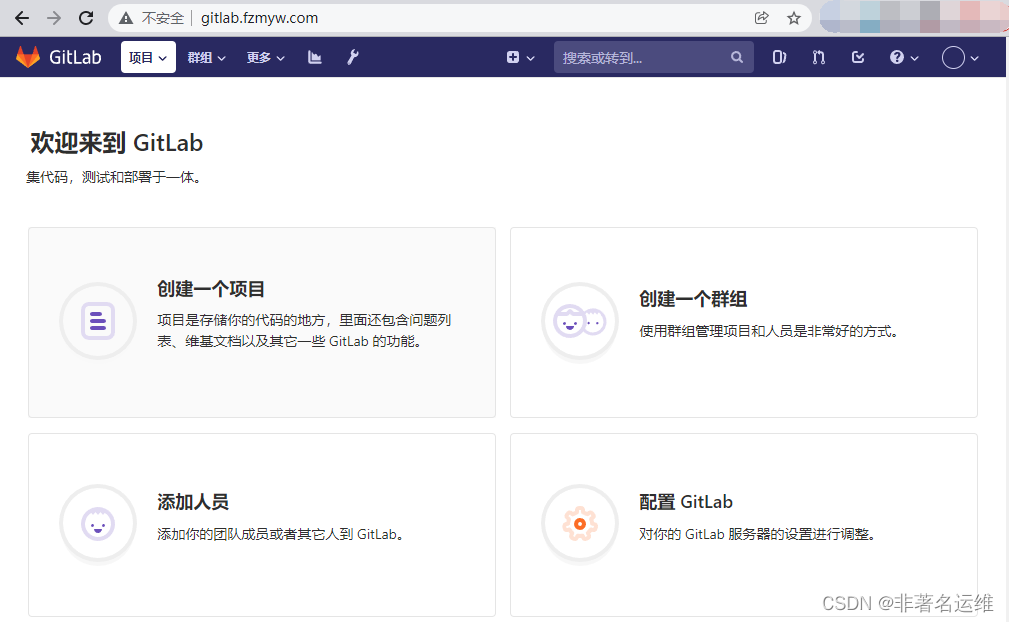Open the 配置 GitLab card heading
The height and width of the screenshot is (622, 1009).
point(686,502)
